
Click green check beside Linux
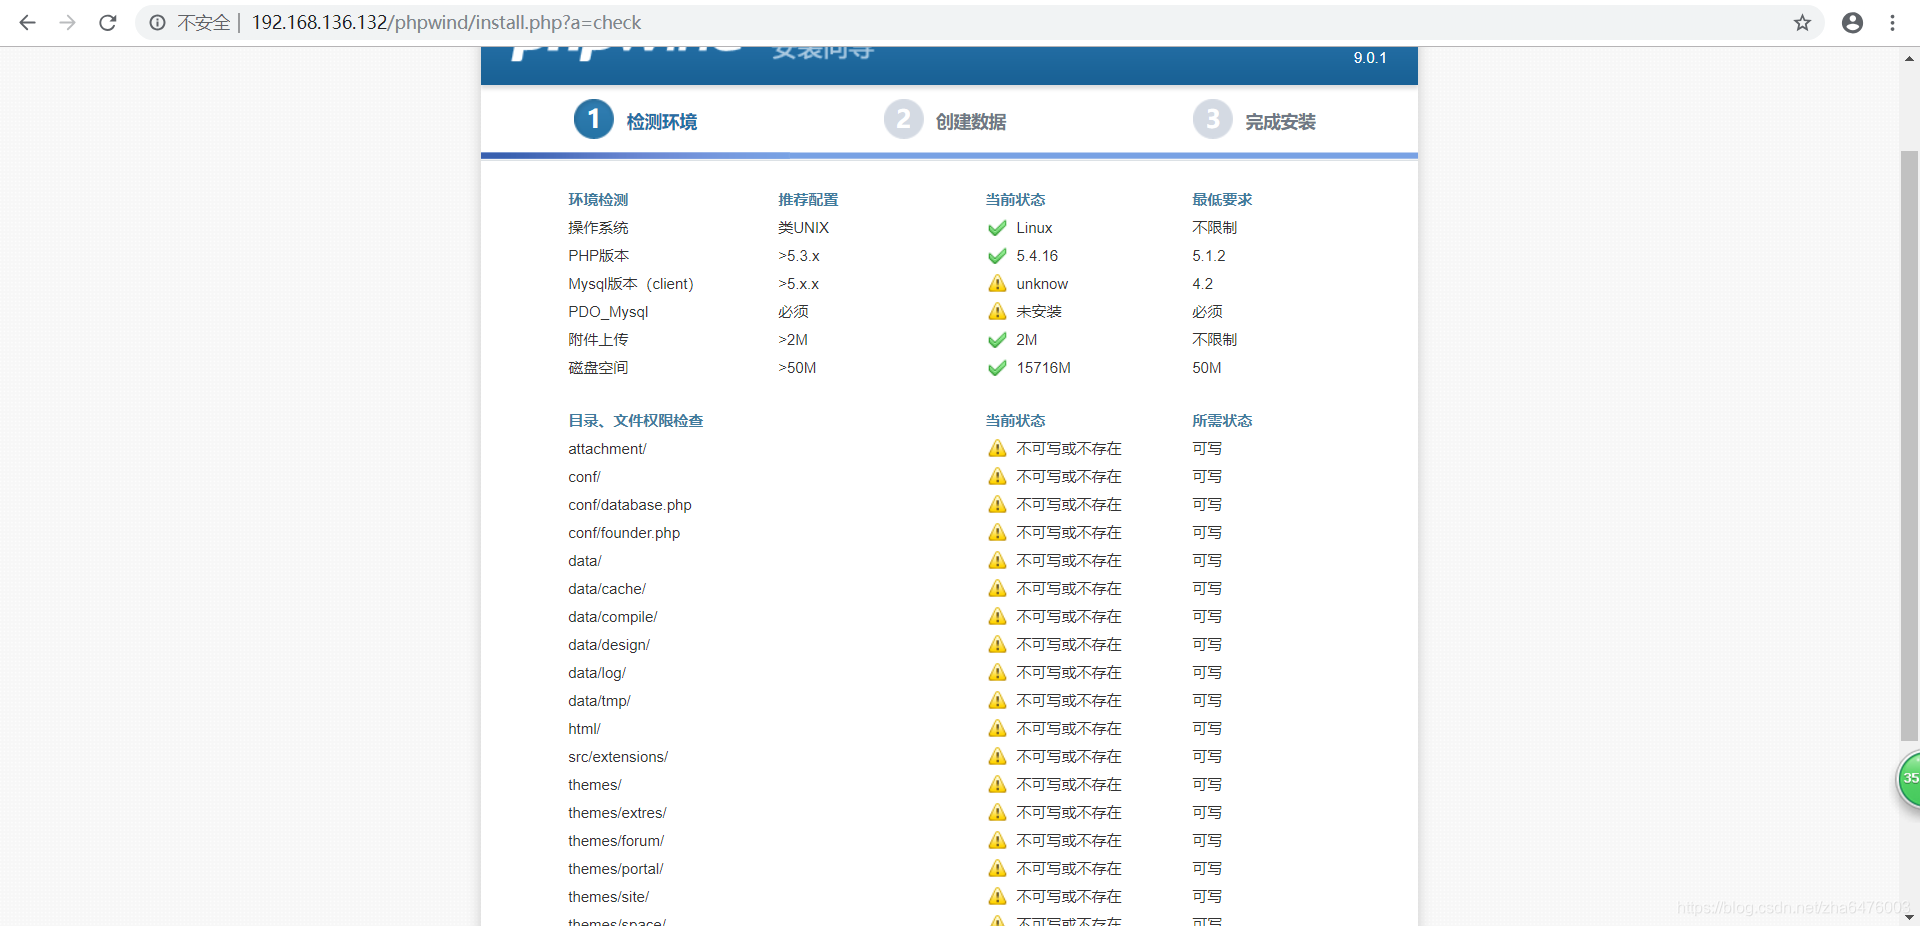tap(997, 228)
